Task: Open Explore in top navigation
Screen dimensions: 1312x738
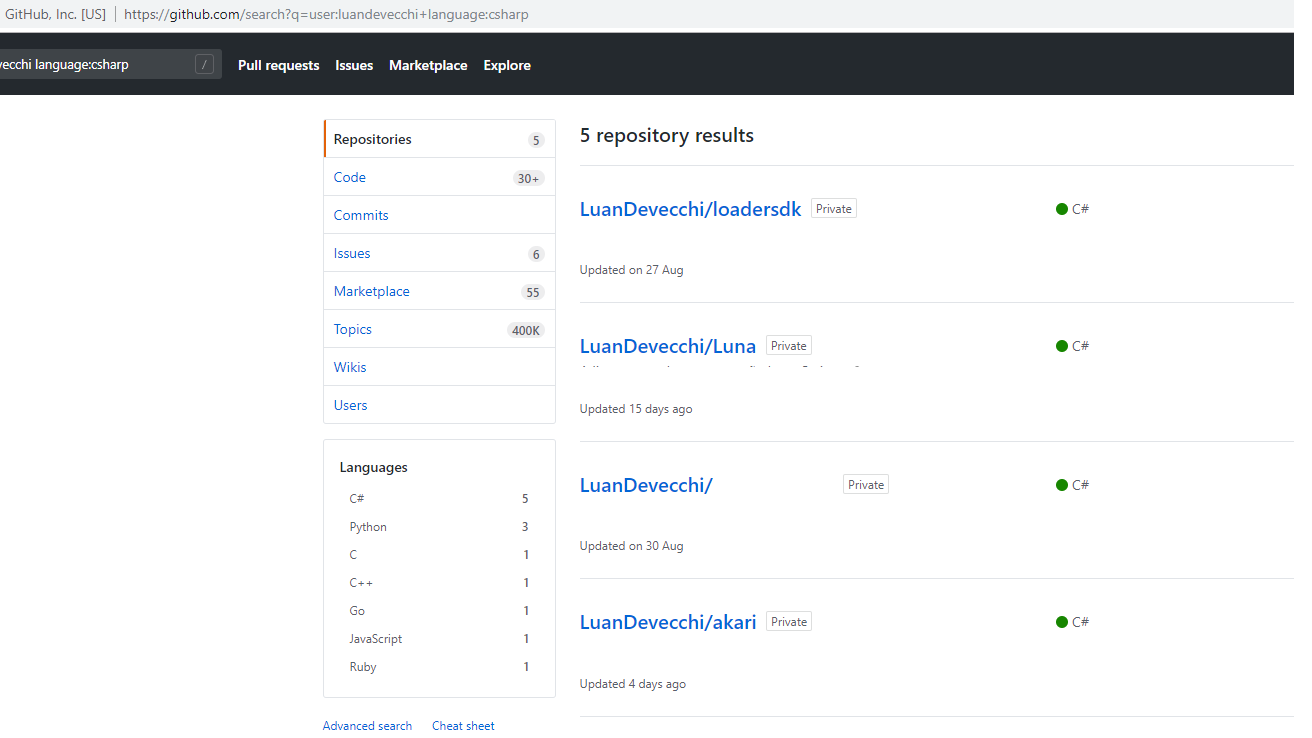Action: 507,65
